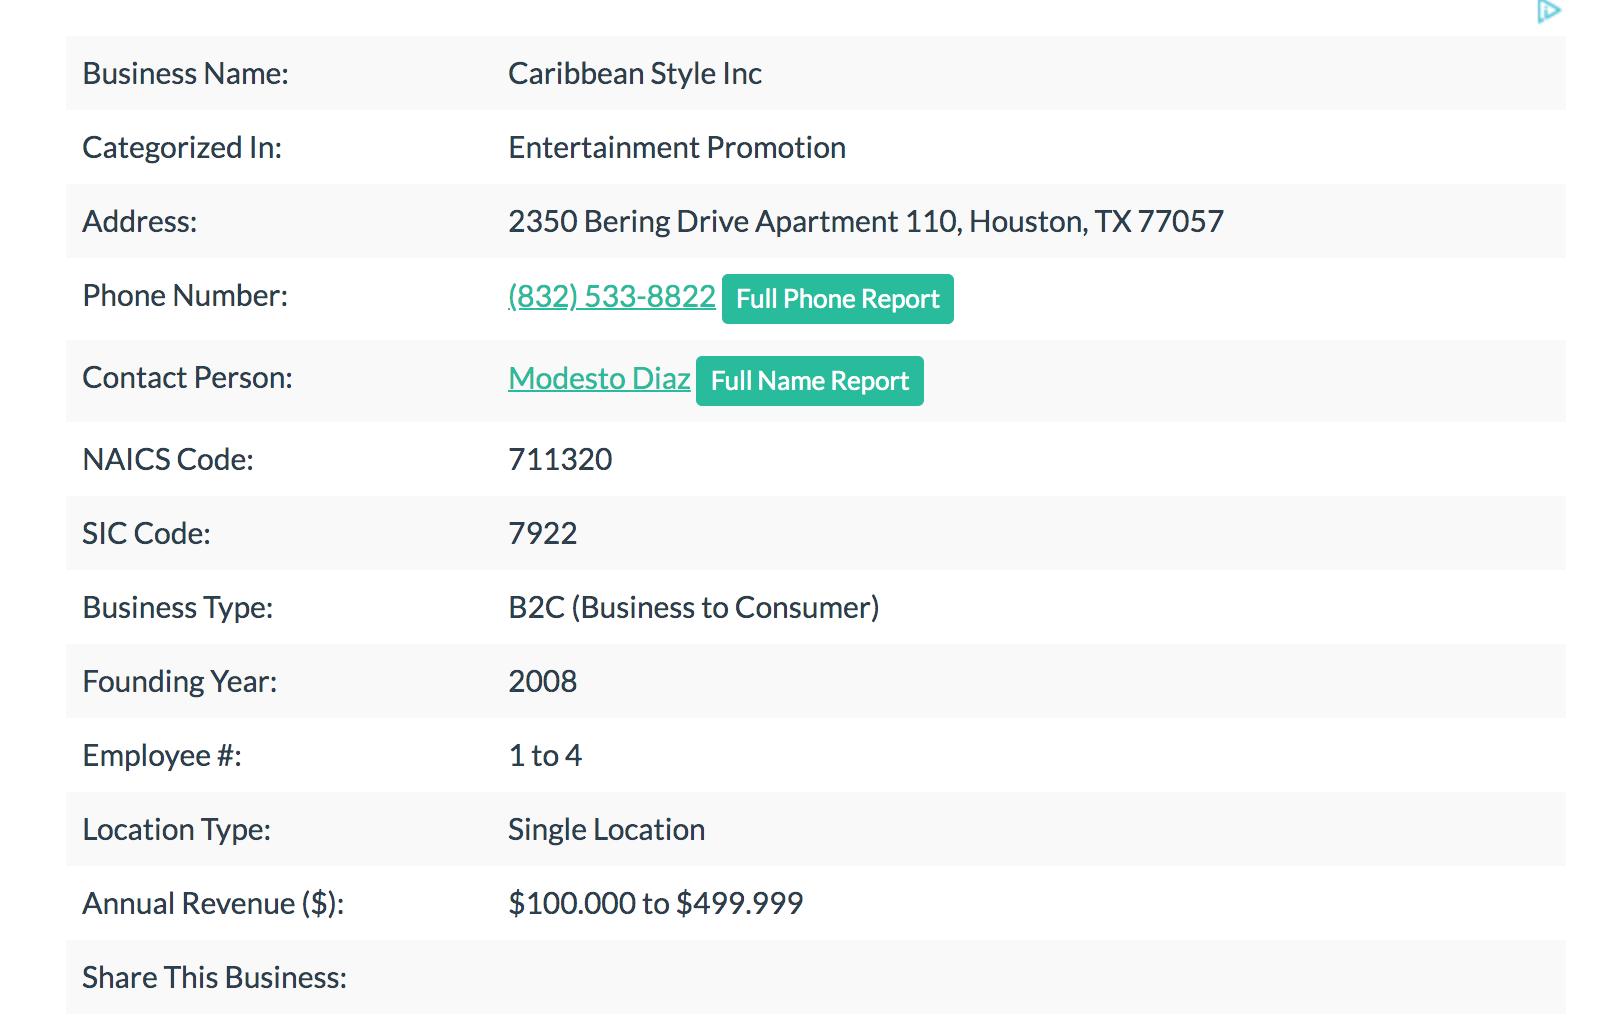This screenshot has width=1600, height=1016.
Task: Click the SIC code value 7922
Action: coord(542,534)
